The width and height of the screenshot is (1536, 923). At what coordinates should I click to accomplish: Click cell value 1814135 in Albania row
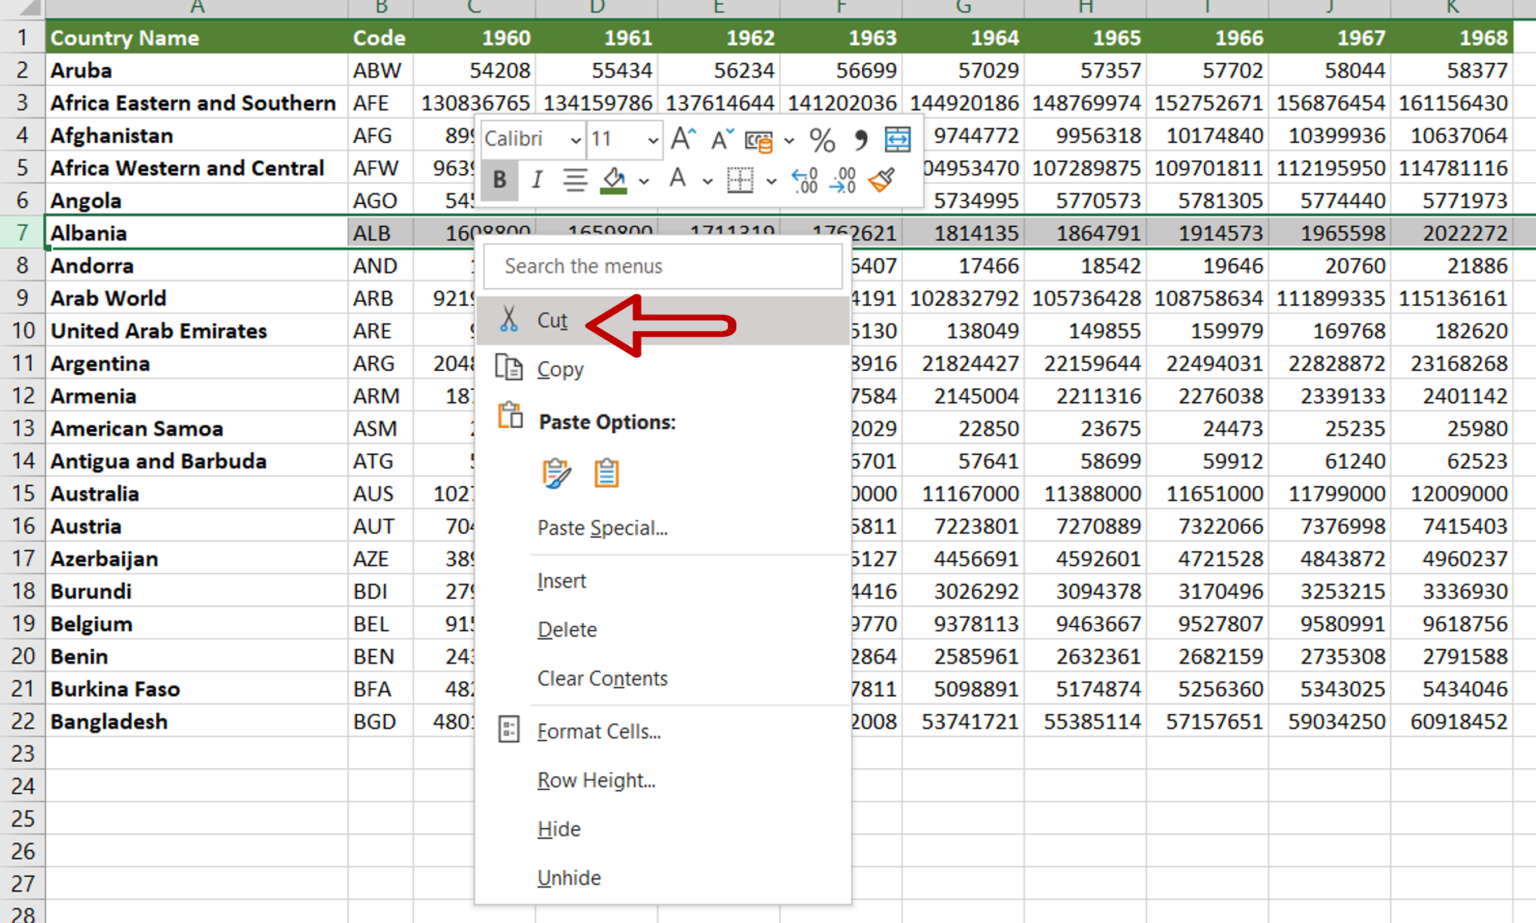click(963, 233)
